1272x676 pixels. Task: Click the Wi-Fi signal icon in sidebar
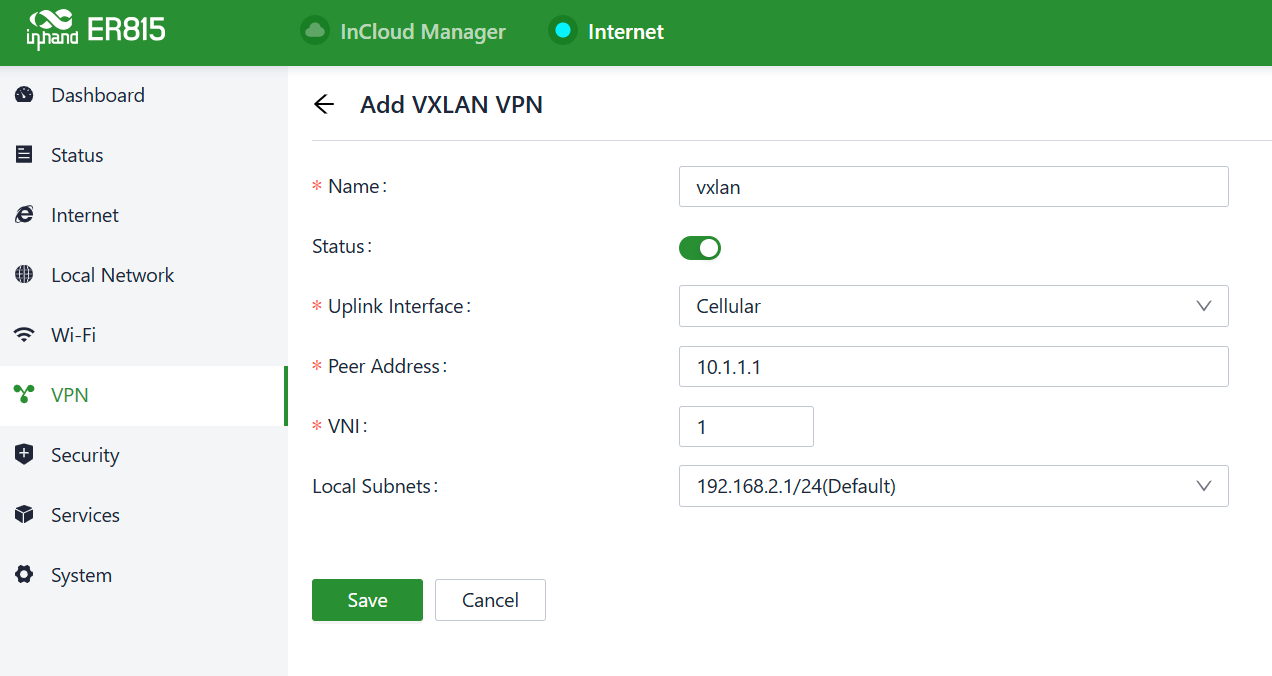tap(25, 335)
